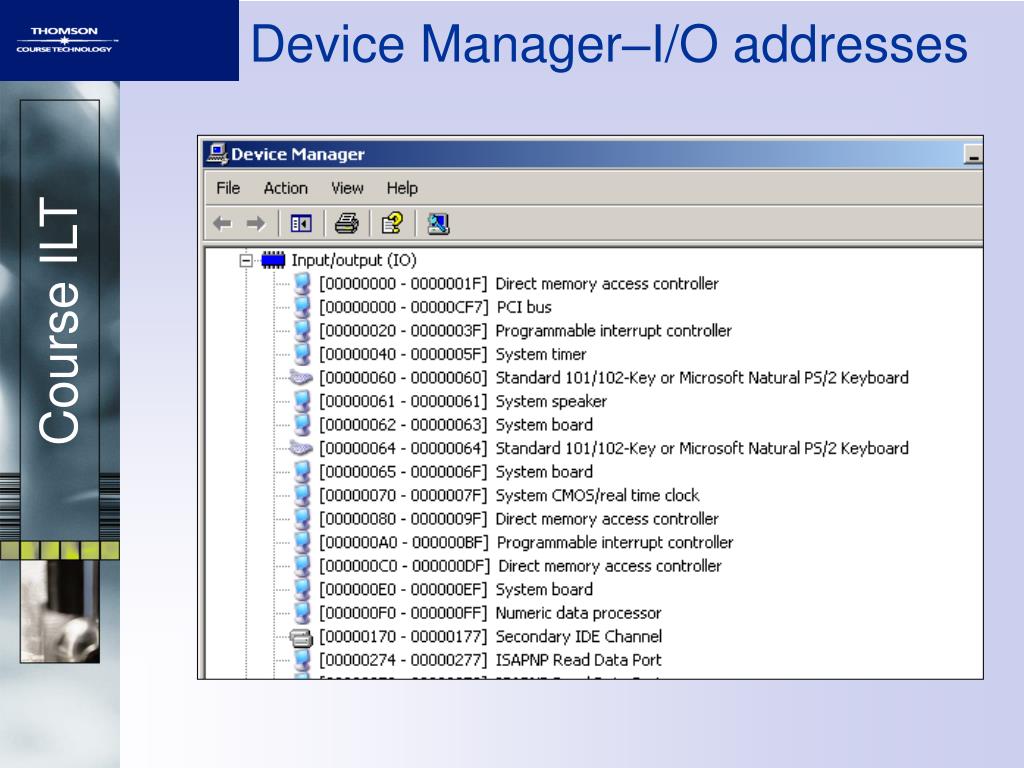
Task: Select ISAPNP Read Data Port at 00000274
Action: 490,660
